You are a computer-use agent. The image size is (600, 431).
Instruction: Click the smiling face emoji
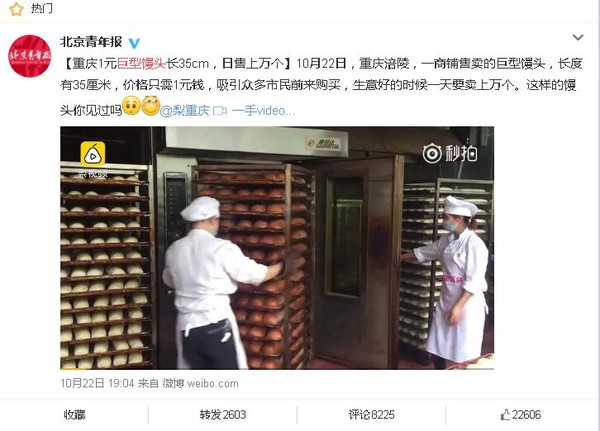click(x=150, y=106)
